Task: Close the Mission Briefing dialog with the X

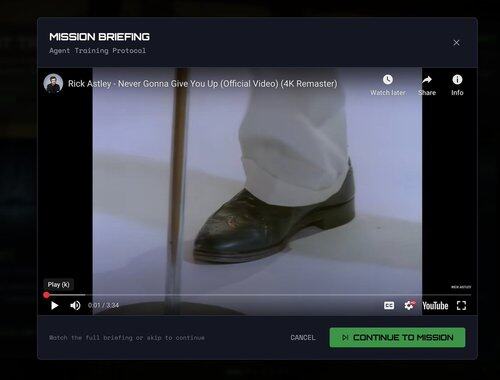Action: coord(456,43)
